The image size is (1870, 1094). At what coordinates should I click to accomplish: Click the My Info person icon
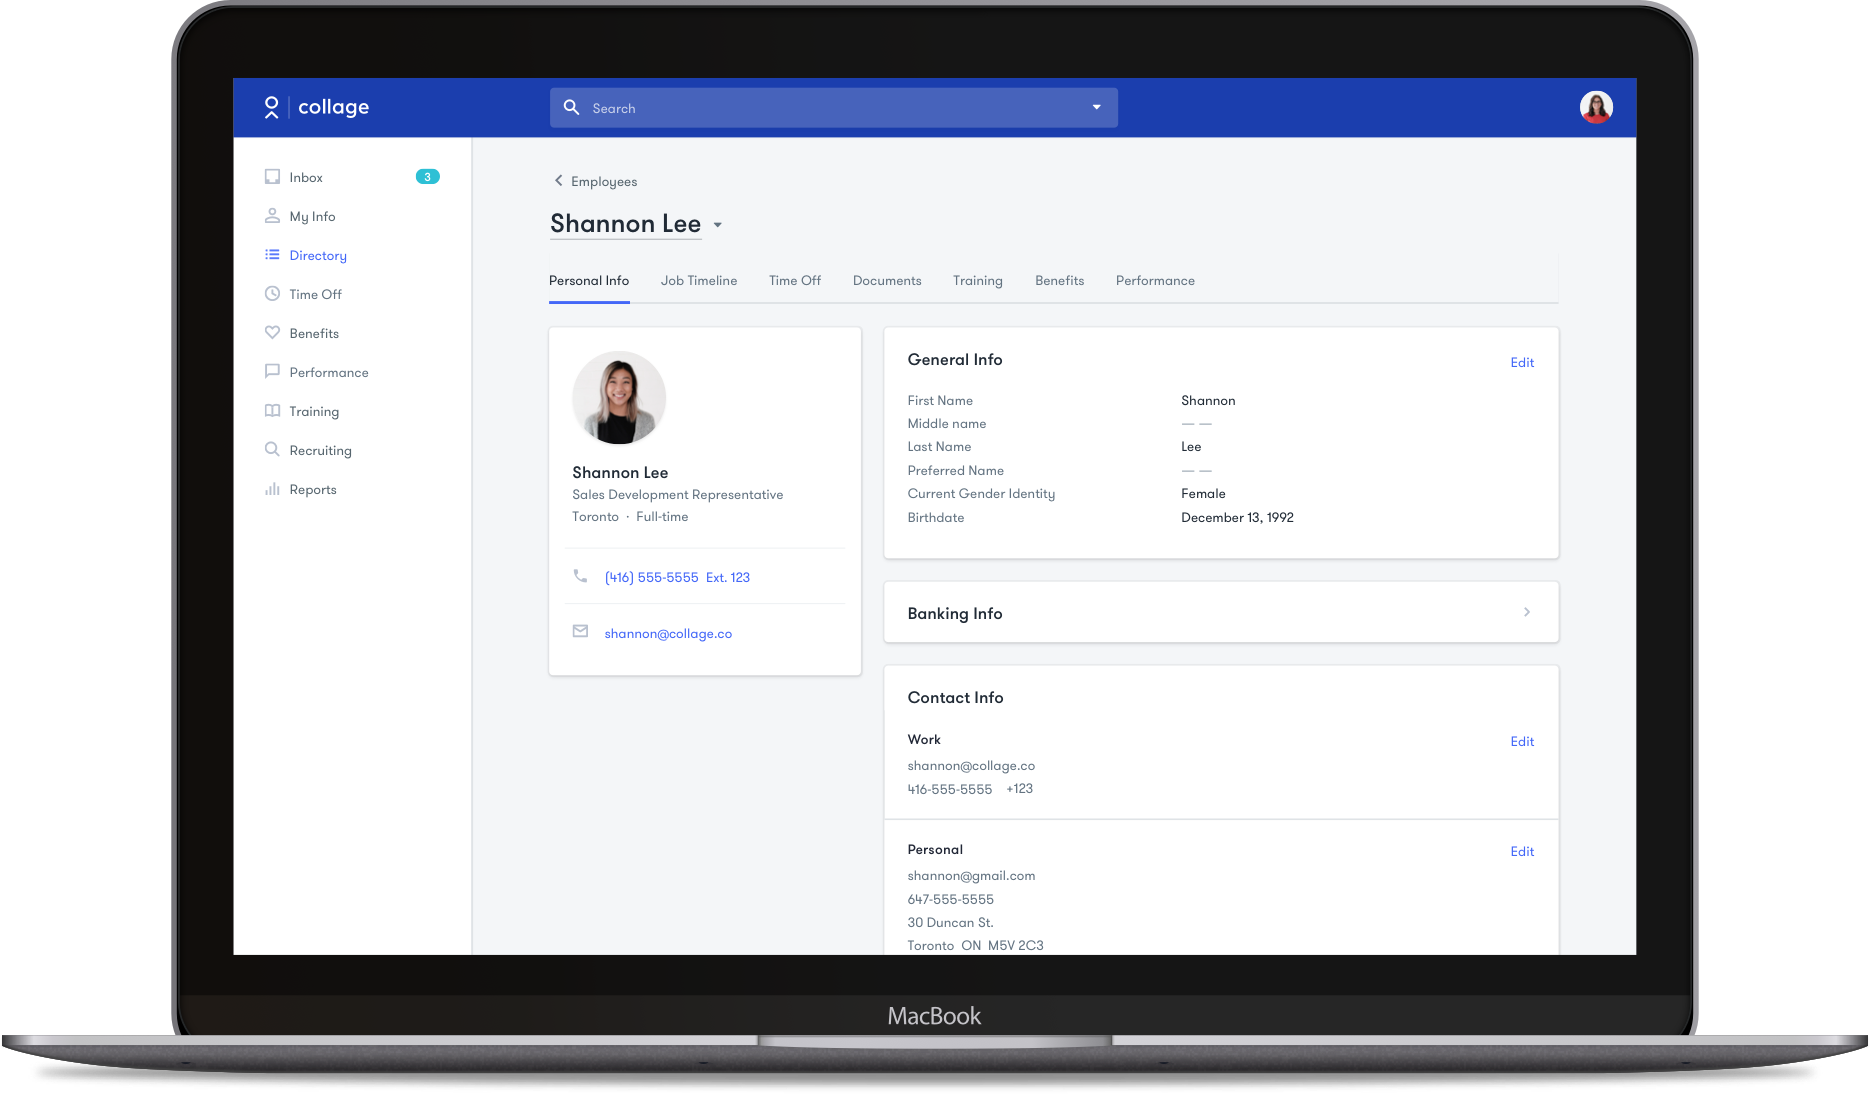[272, 216]
